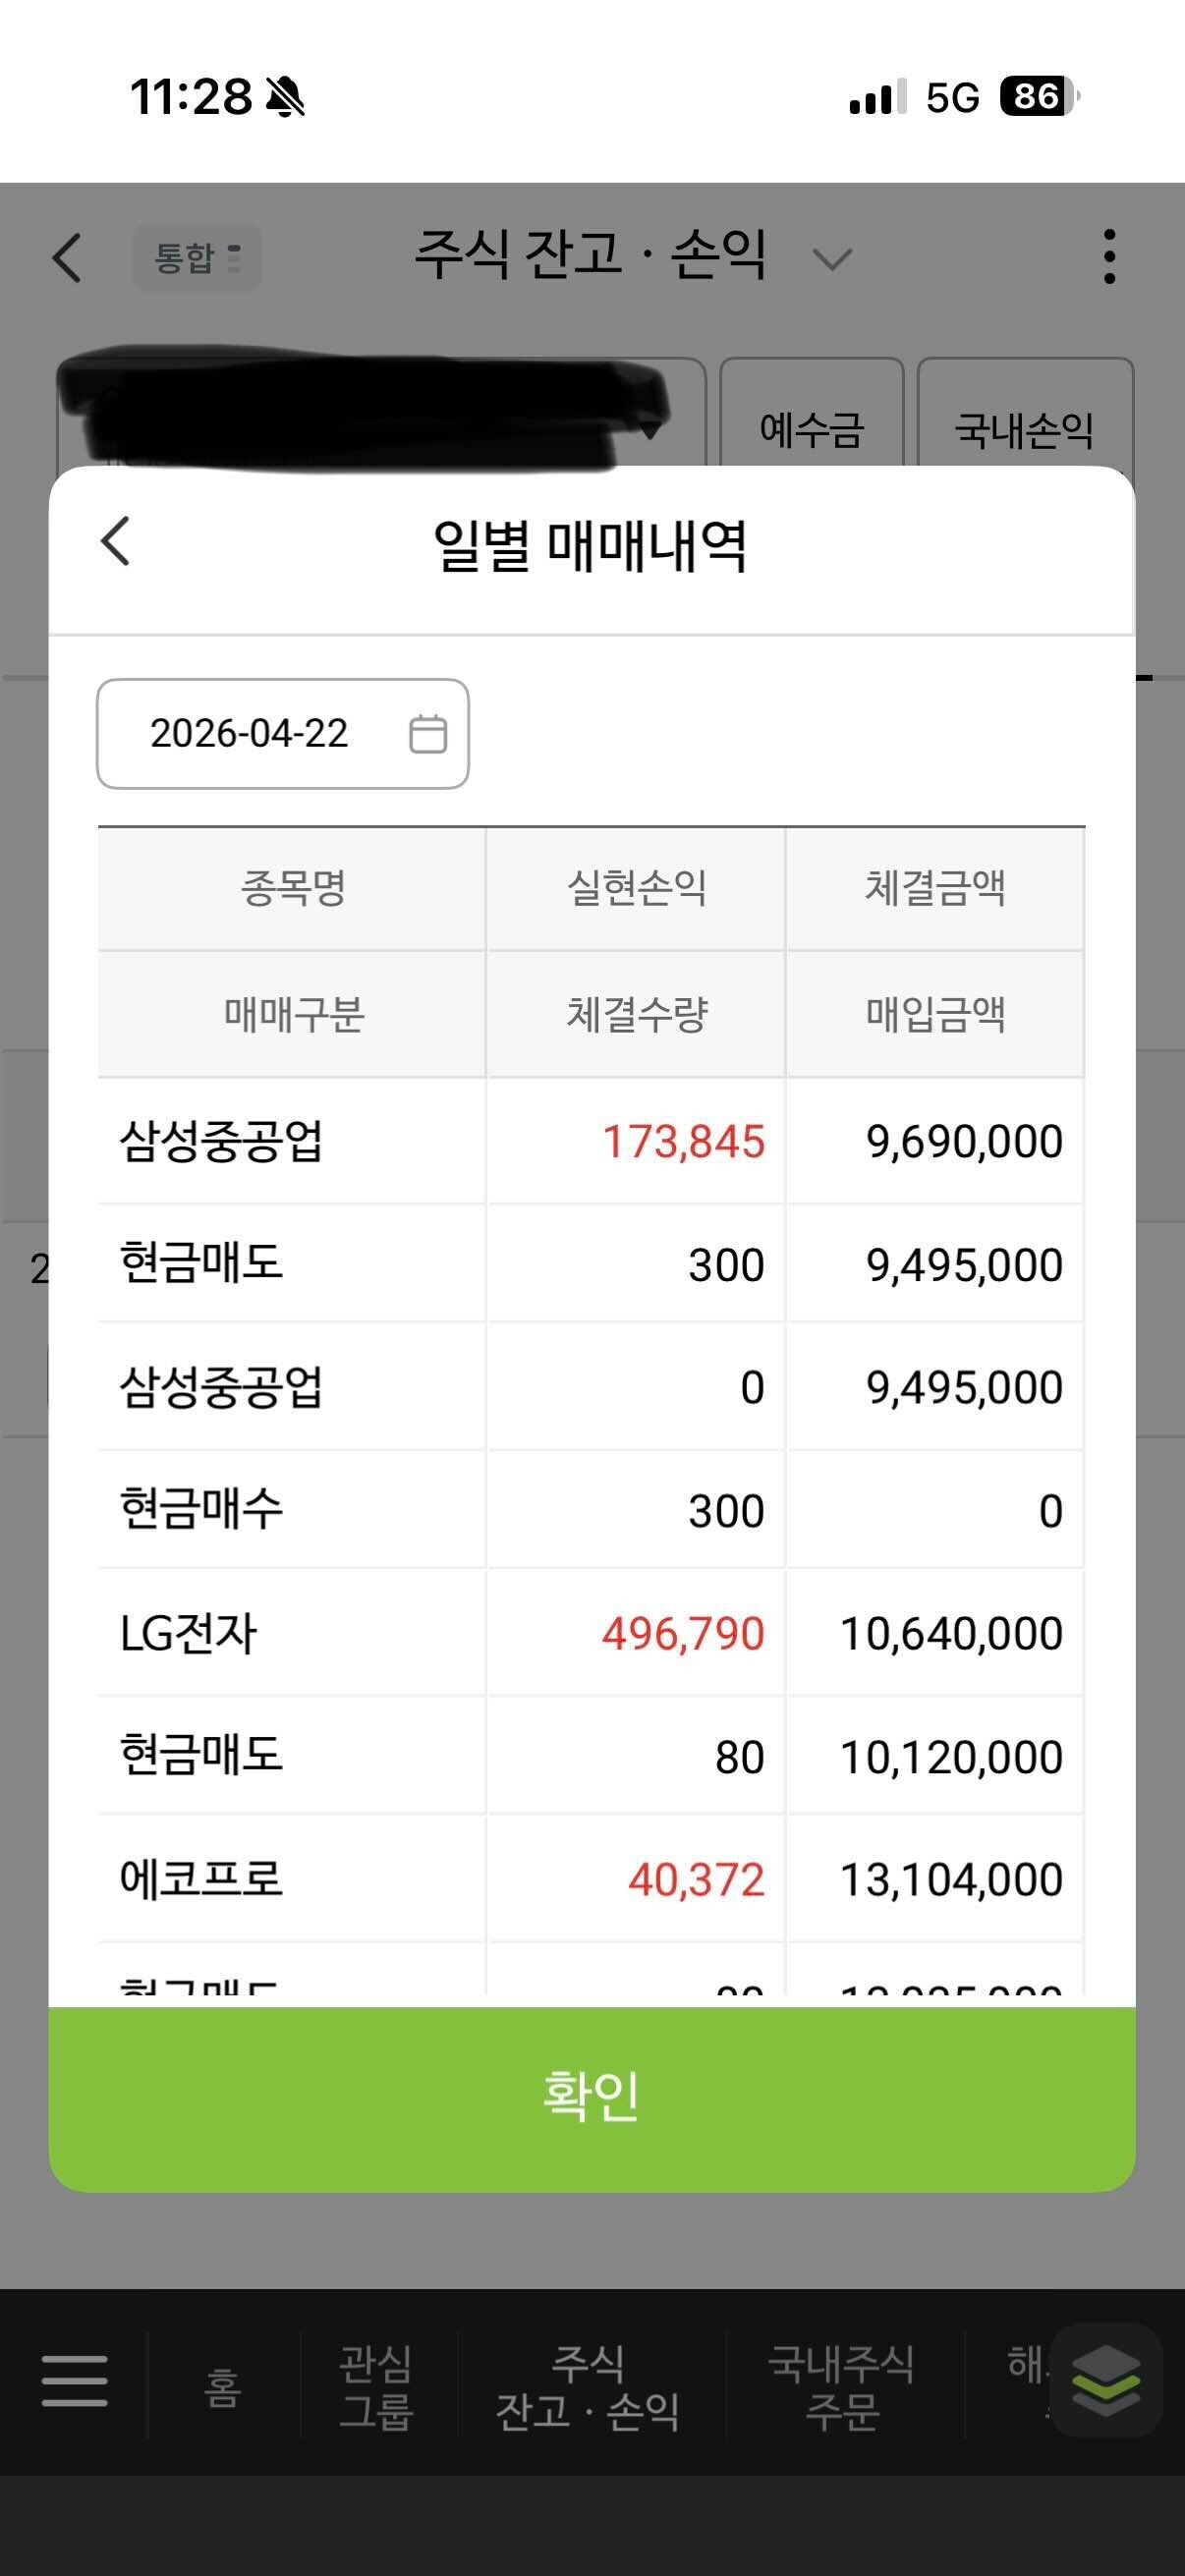Switch to the 예수금 tab

(x=811, y=429)
